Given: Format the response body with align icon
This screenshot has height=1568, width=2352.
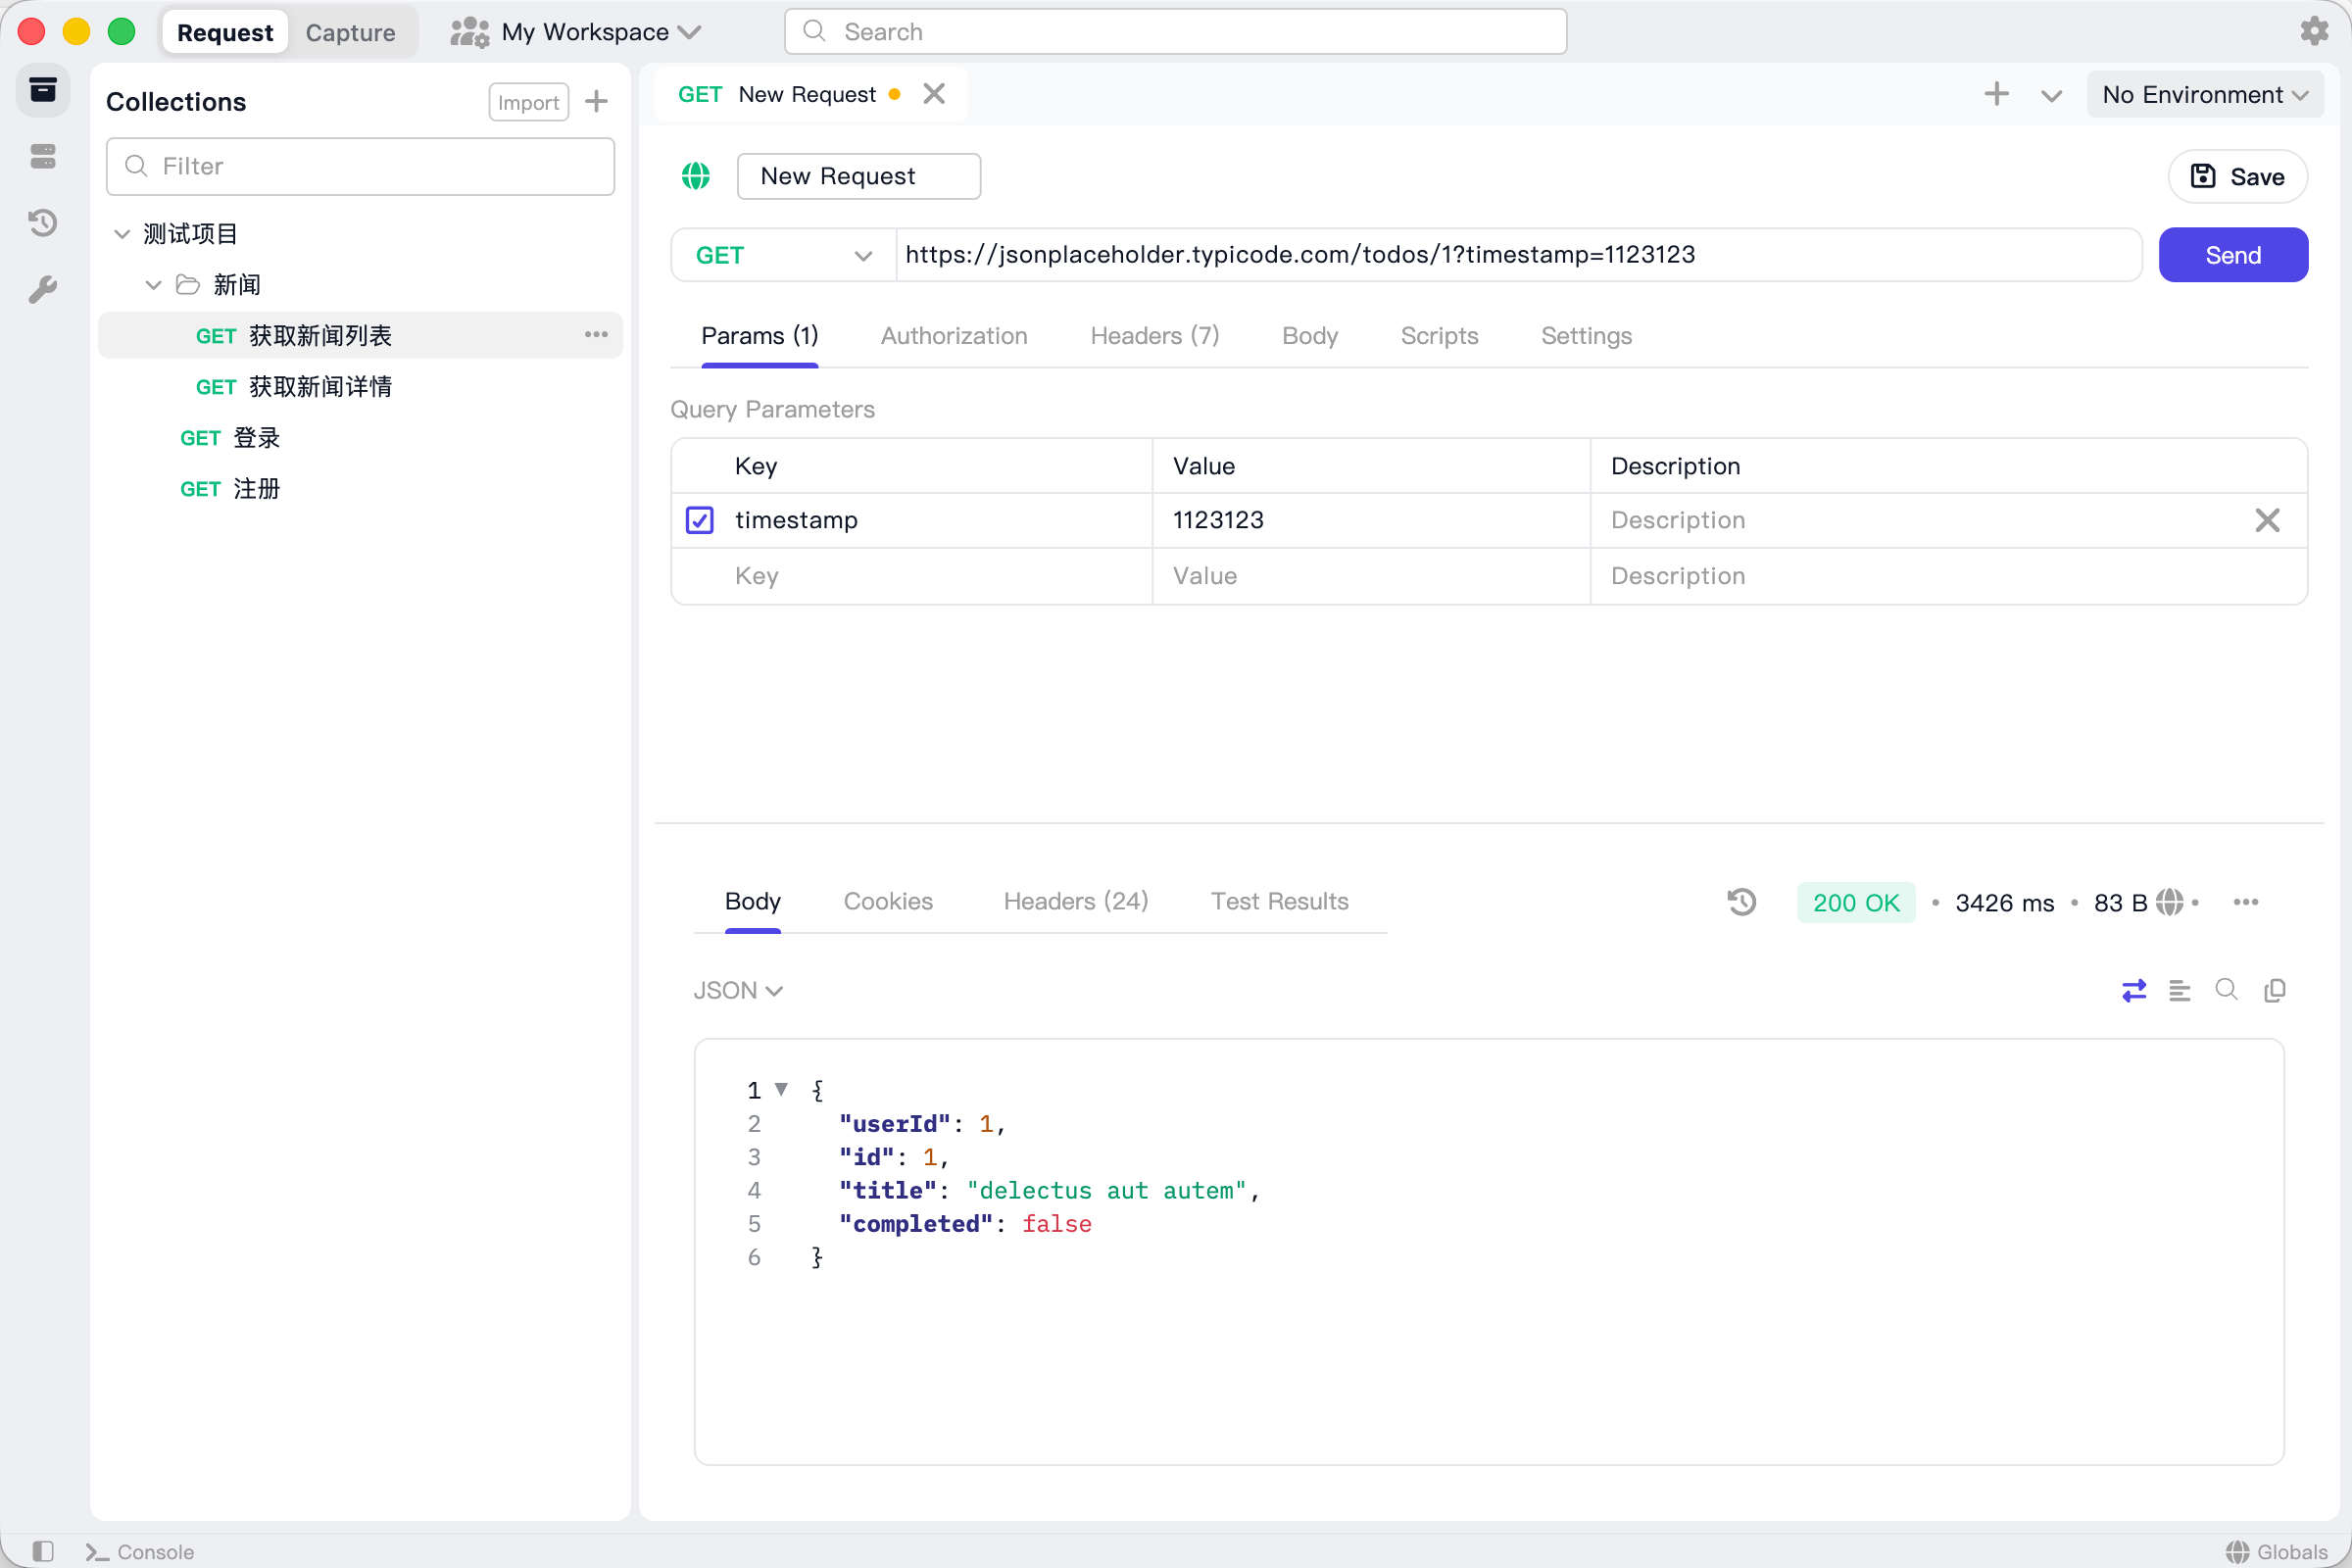Looking at the screenshot, I should 2180,990.
